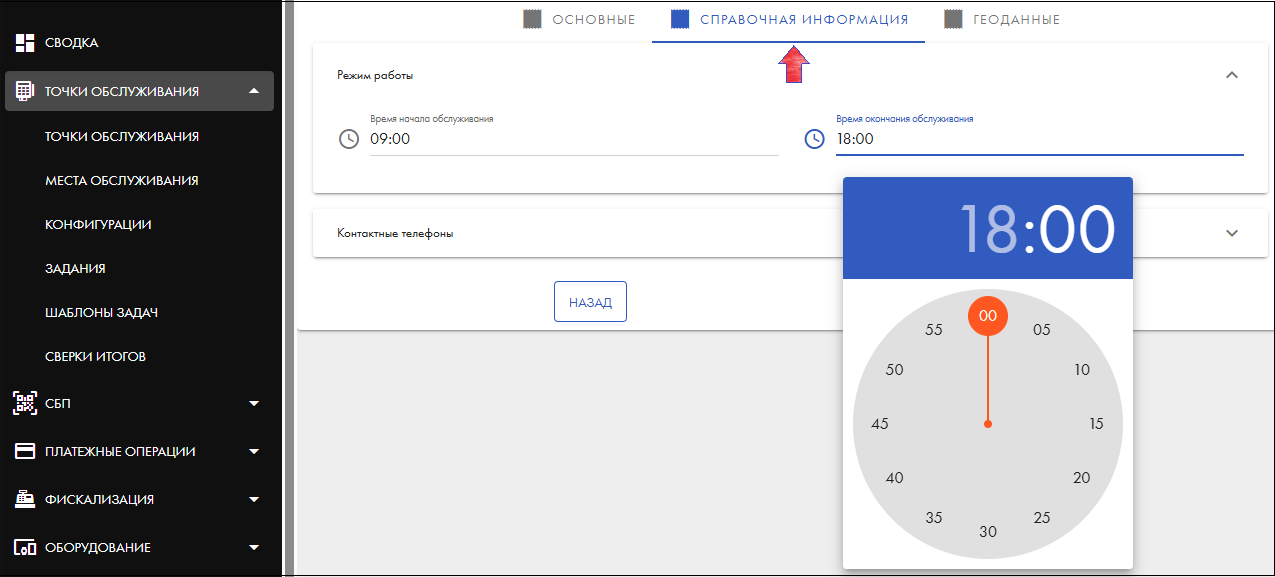This screenshot has height=577, width=1275.
Task: Open the Геоданные tab
Action: pos(1002,20)
